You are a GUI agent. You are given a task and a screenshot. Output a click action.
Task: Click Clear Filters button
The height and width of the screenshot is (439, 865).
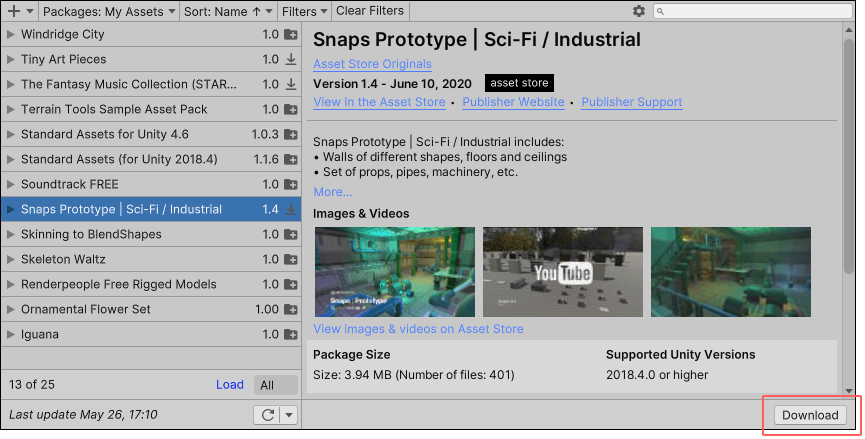click(x=370, y=11)
